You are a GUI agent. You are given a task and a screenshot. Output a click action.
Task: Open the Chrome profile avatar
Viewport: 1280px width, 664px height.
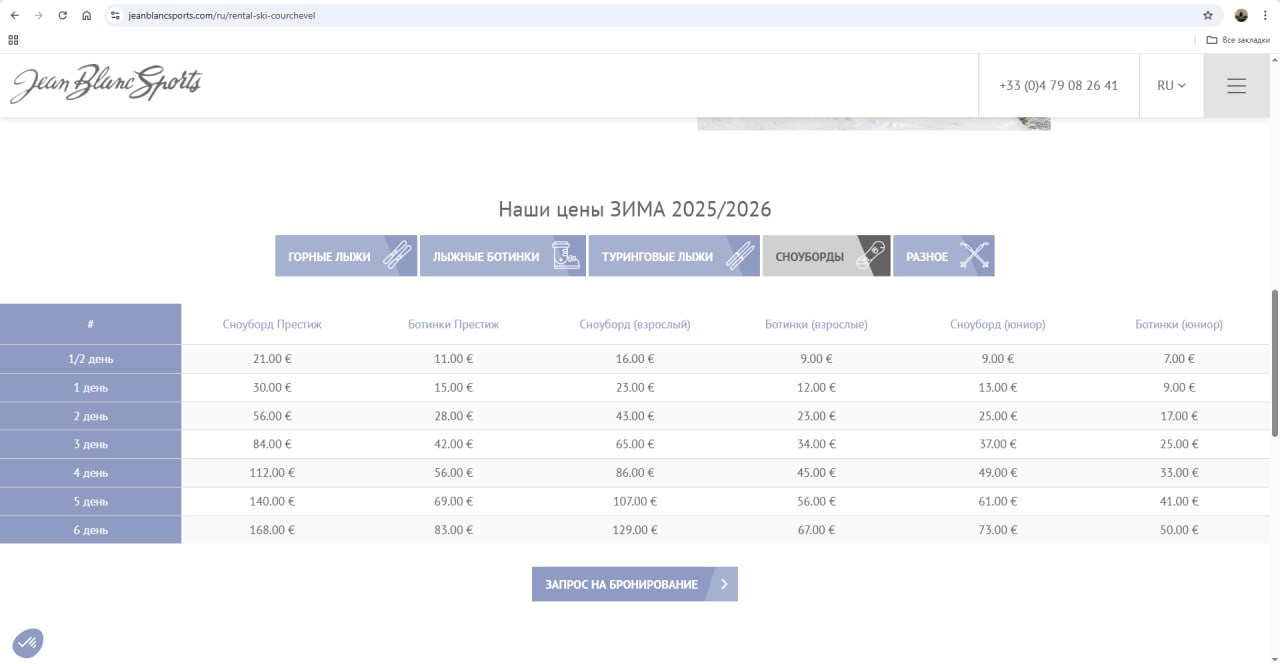pyautogui.click(x=1241, y=15)
